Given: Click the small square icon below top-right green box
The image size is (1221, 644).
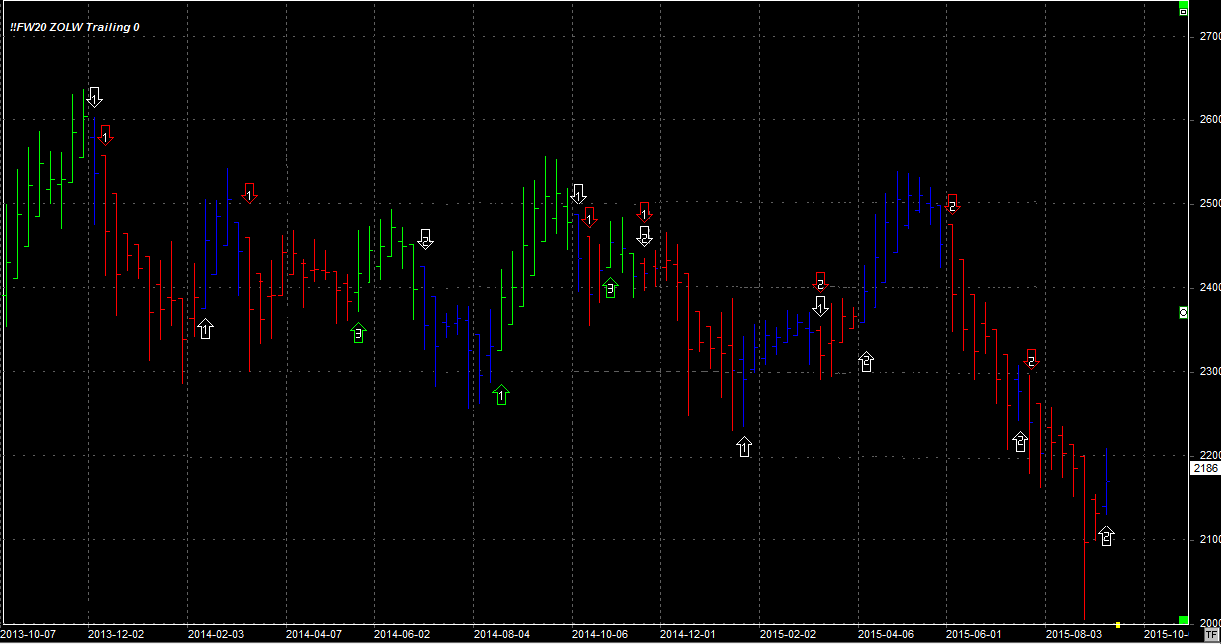Looking at the screenshot, I should coord(1183,14).
